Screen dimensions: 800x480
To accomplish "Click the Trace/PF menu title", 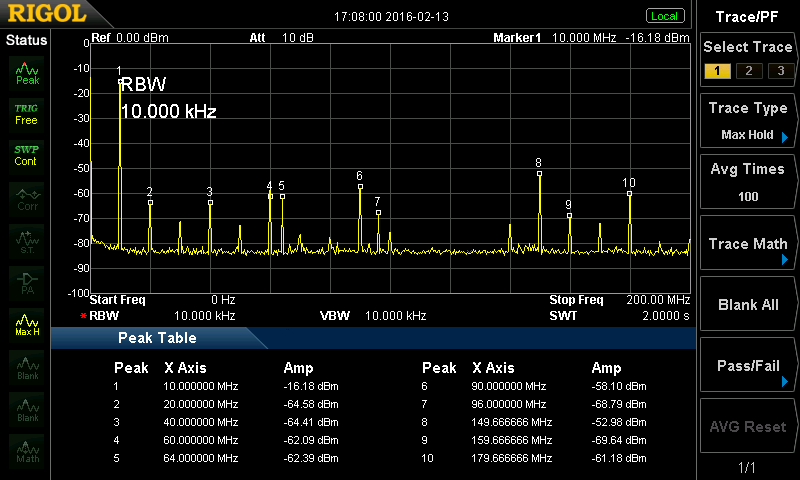I will tap(748, 16).
